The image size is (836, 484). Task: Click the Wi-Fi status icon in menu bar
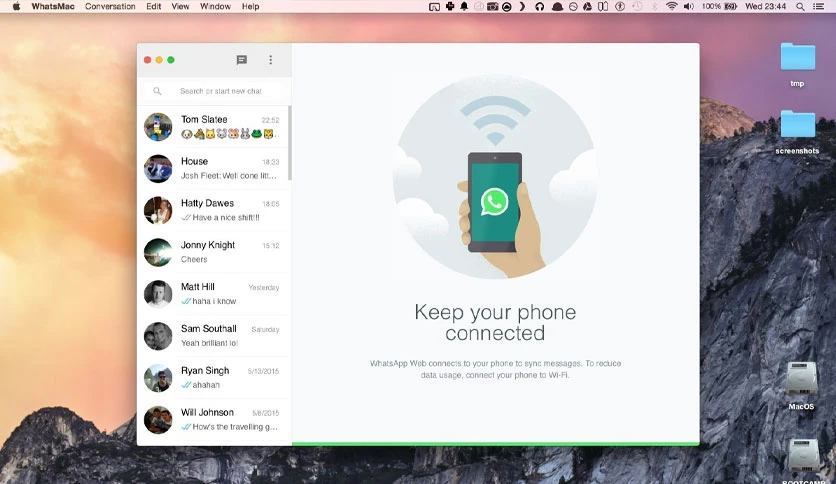click(x=672, y=6)
